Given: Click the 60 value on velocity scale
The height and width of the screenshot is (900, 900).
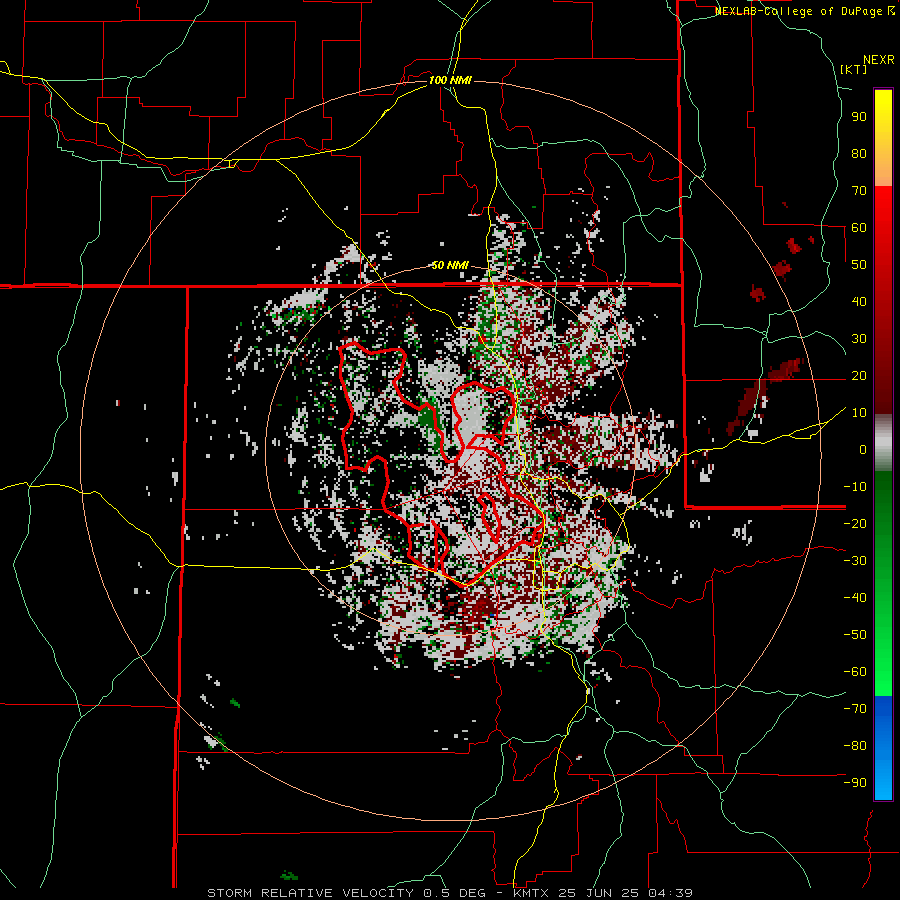Looking at the screenshot, I should (x=859, y=227).
